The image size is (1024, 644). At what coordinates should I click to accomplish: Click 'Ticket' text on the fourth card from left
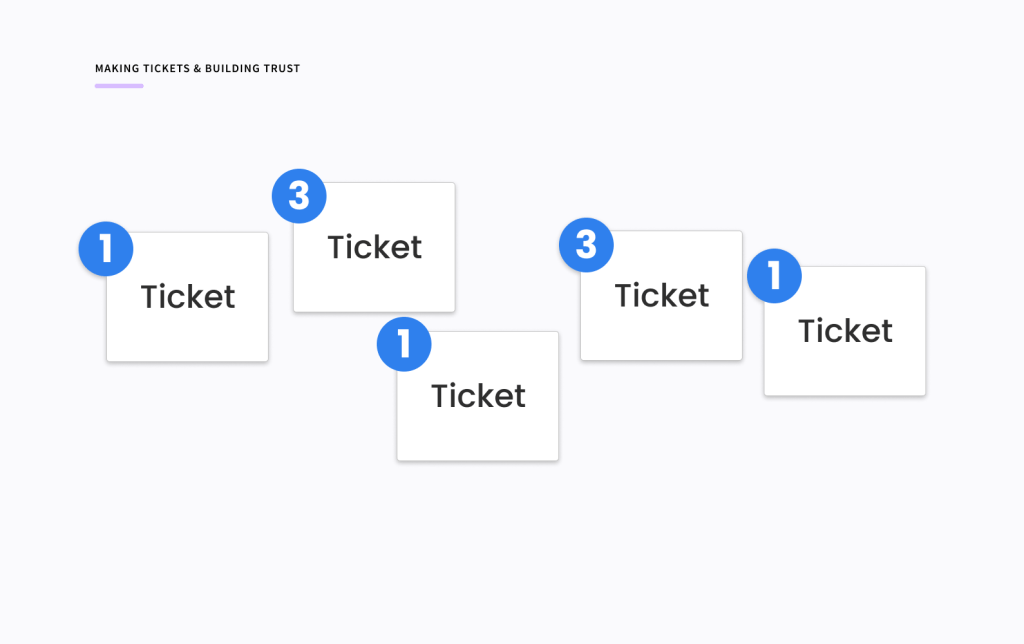pos(662,296)
